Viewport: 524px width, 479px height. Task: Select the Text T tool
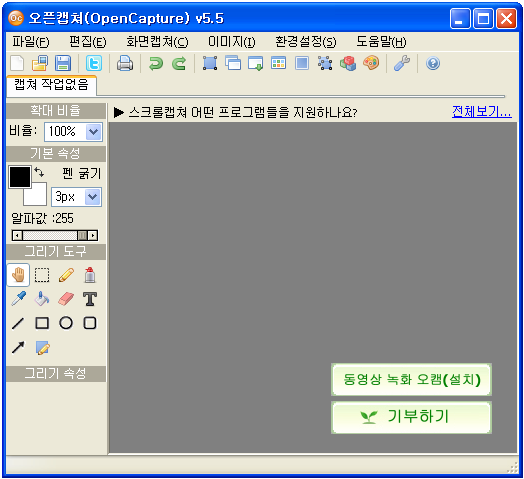pos(90,299)
